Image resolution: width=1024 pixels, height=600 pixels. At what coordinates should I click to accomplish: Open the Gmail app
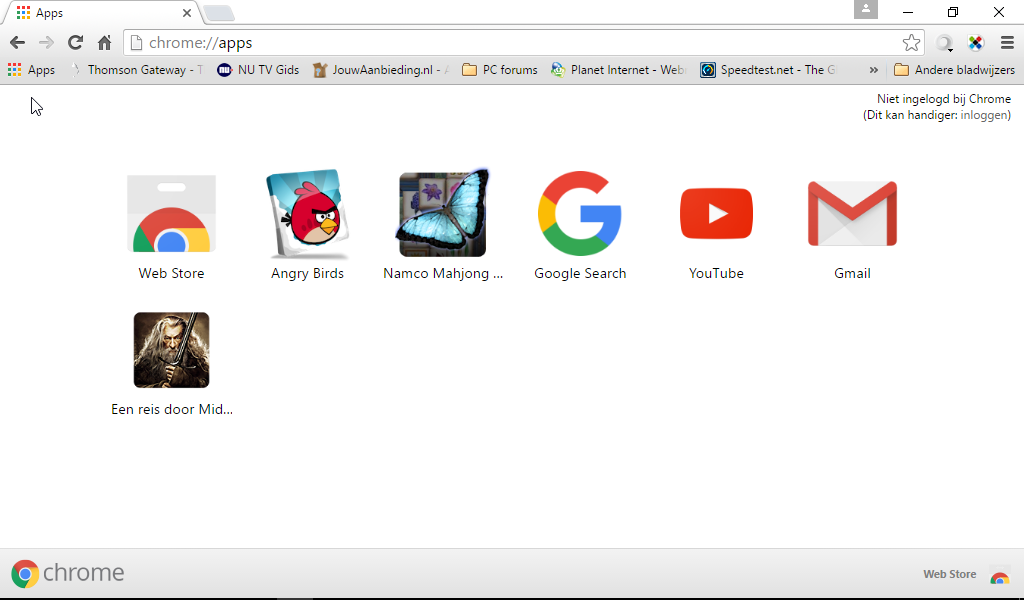coord(852,213)
